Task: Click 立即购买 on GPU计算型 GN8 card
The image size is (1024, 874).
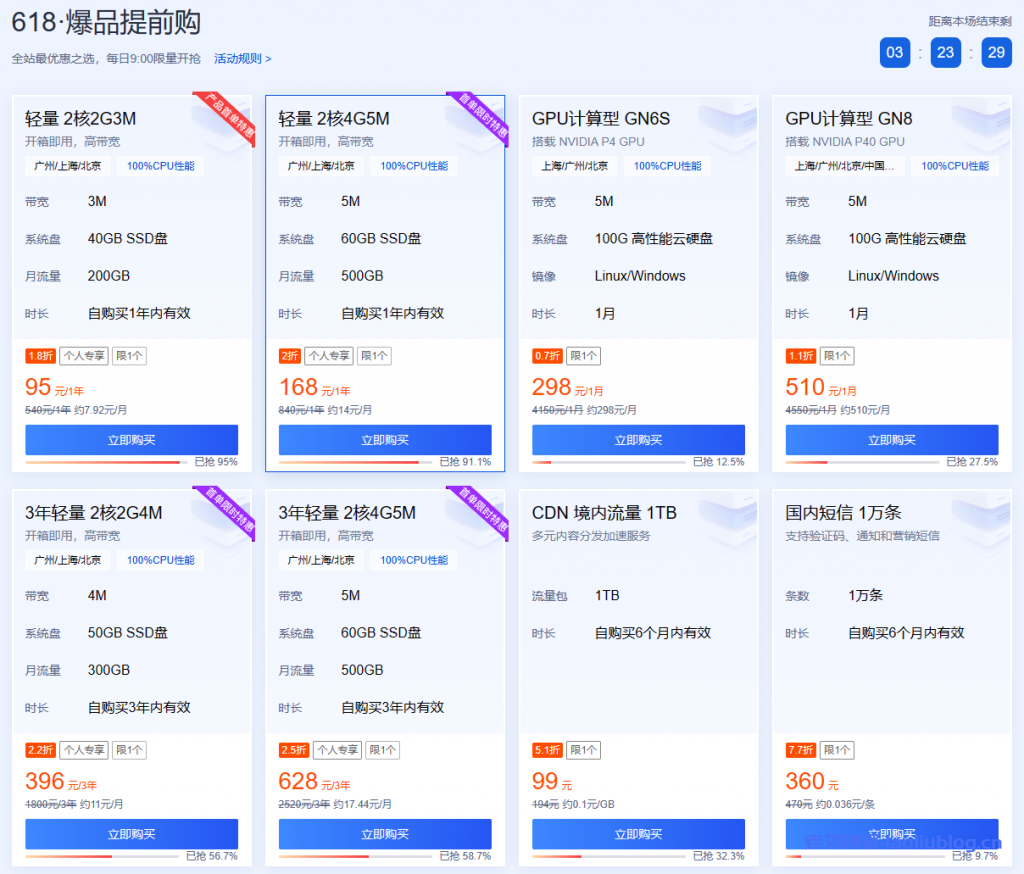Action: (x=893, y=439)
